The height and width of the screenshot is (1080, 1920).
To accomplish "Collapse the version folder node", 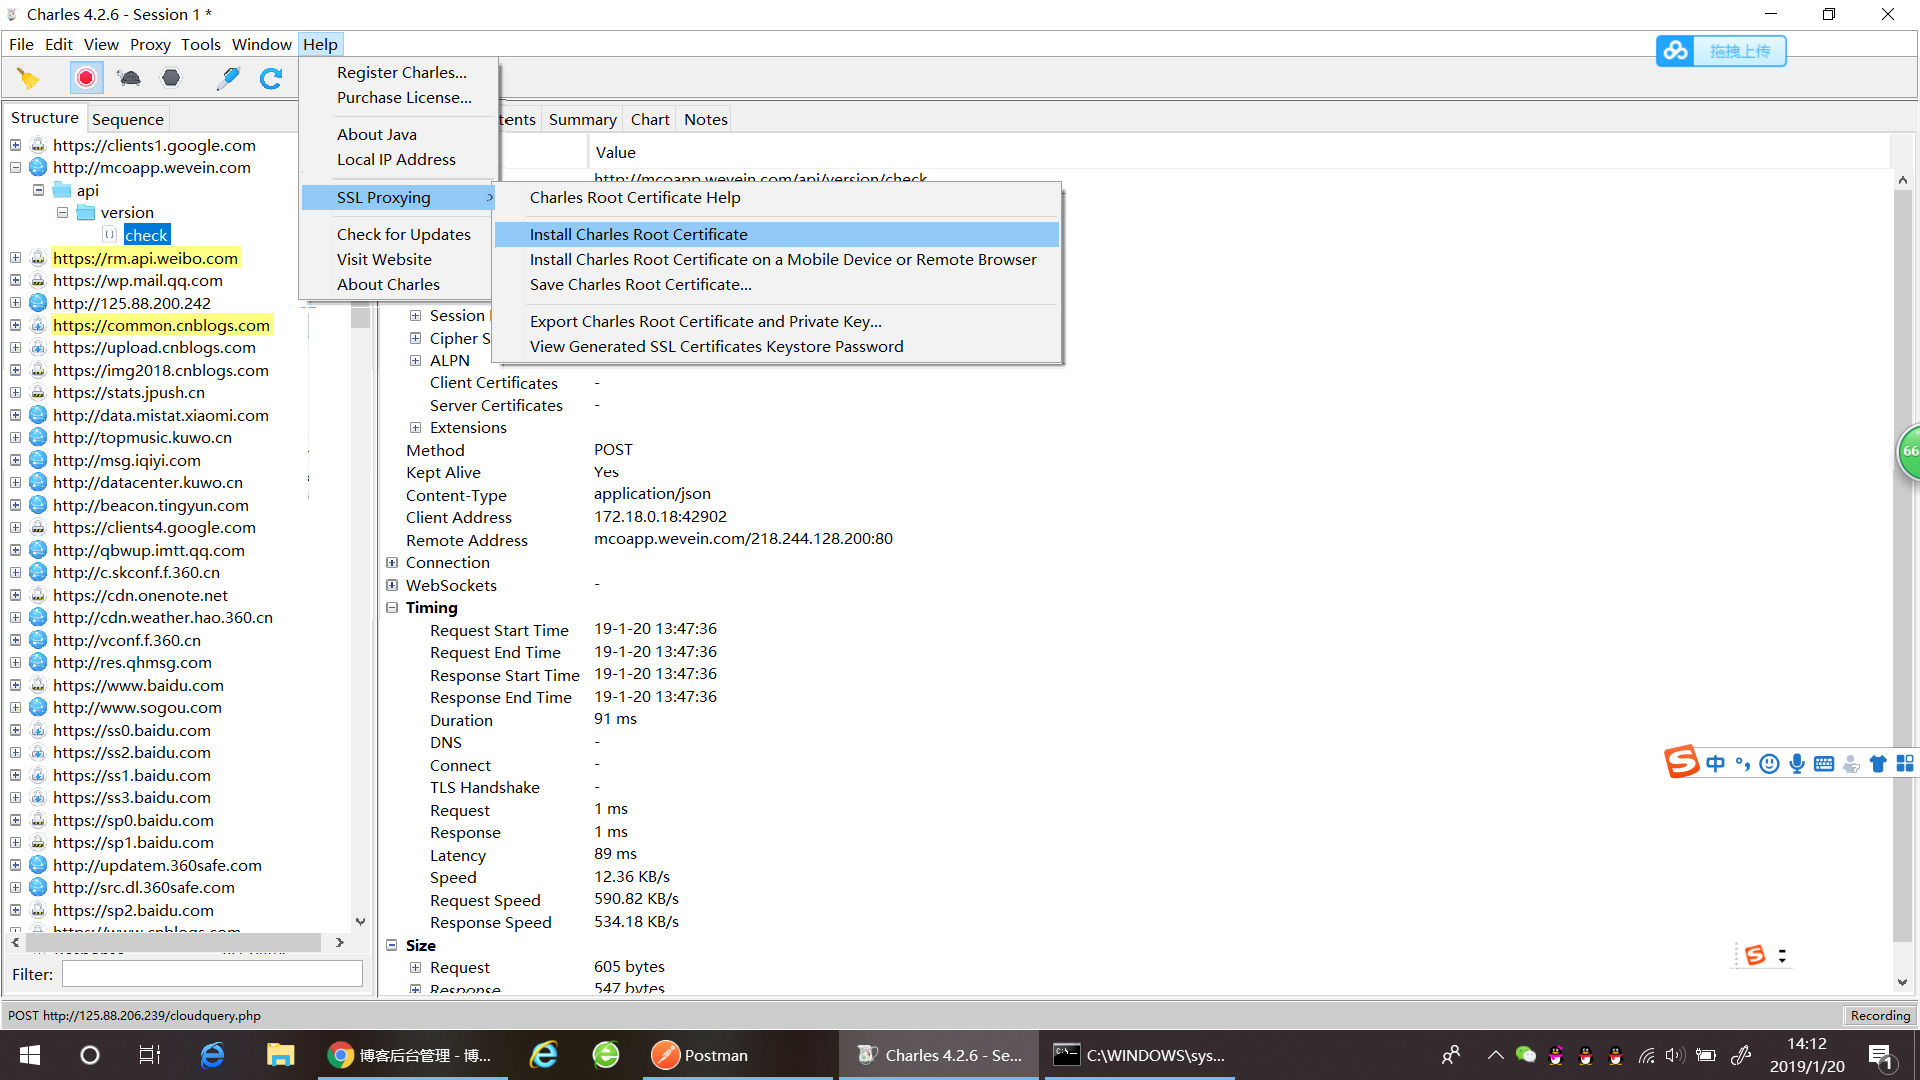I will point(62,212).
